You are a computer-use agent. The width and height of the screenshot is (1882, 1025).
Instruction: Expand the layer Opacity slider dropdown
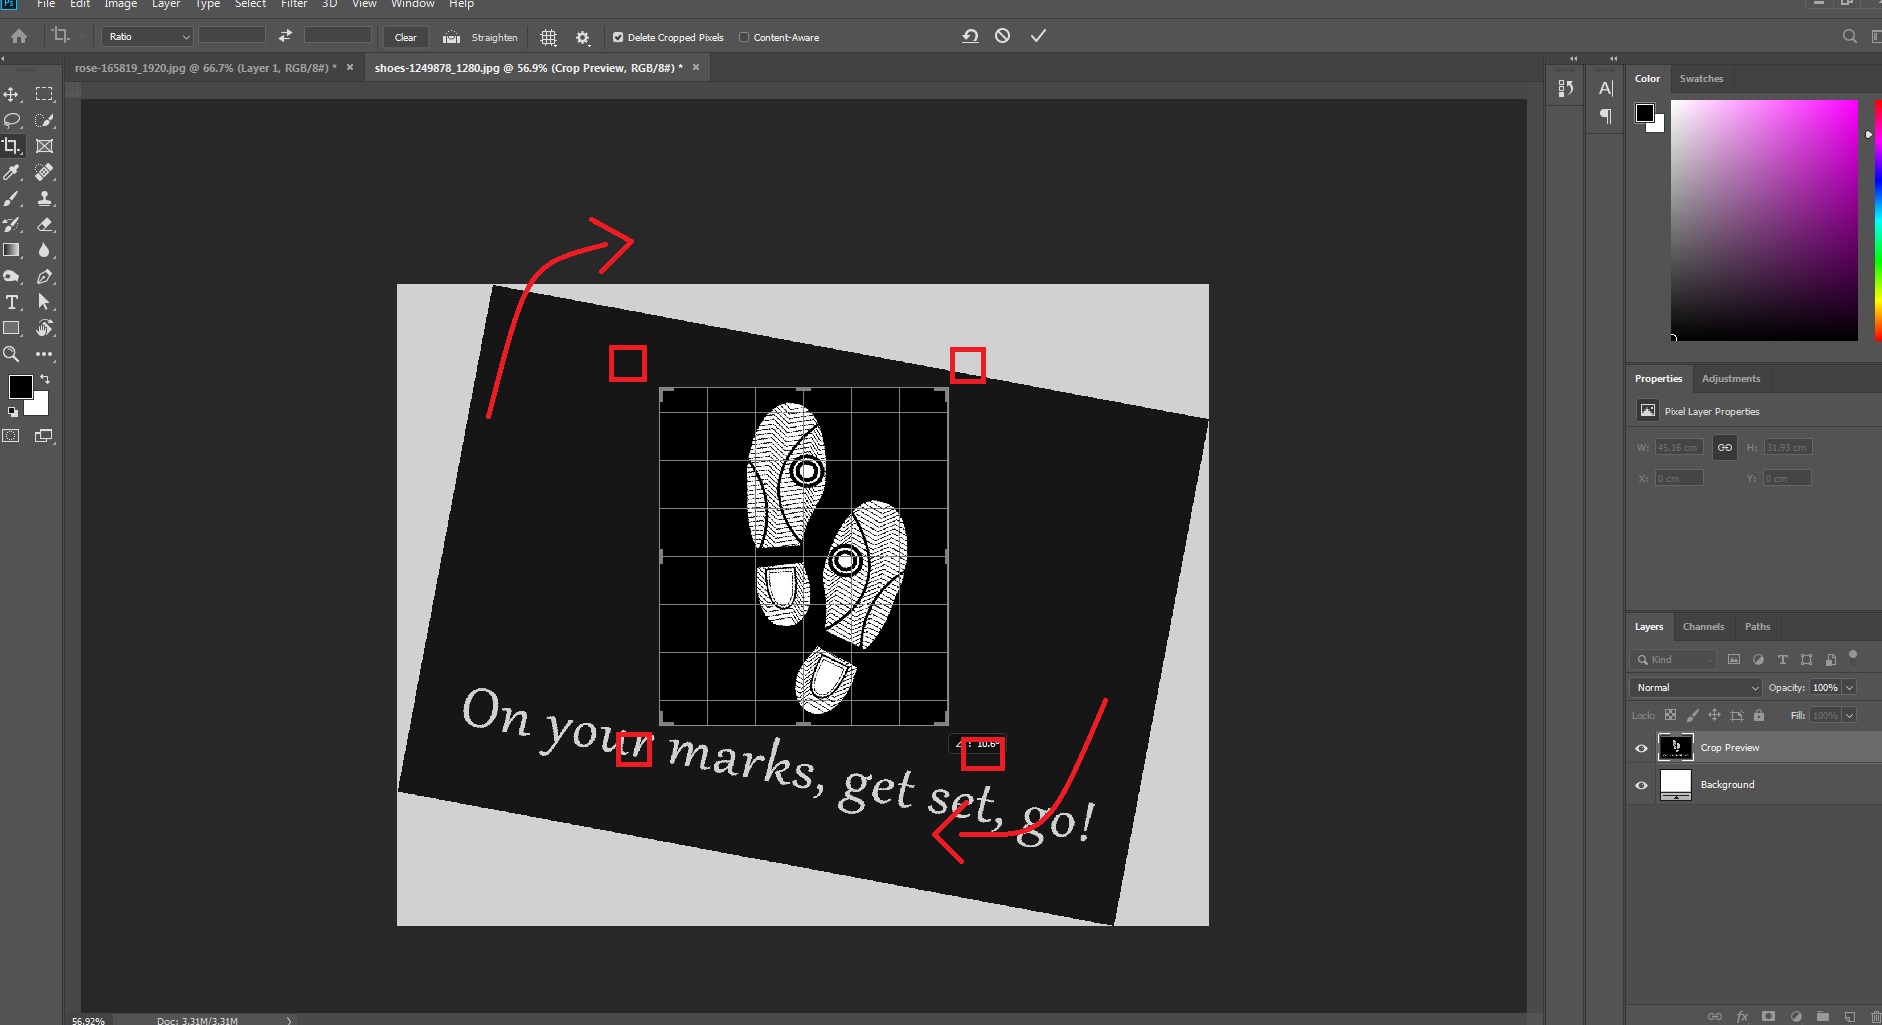[1849, 688]
